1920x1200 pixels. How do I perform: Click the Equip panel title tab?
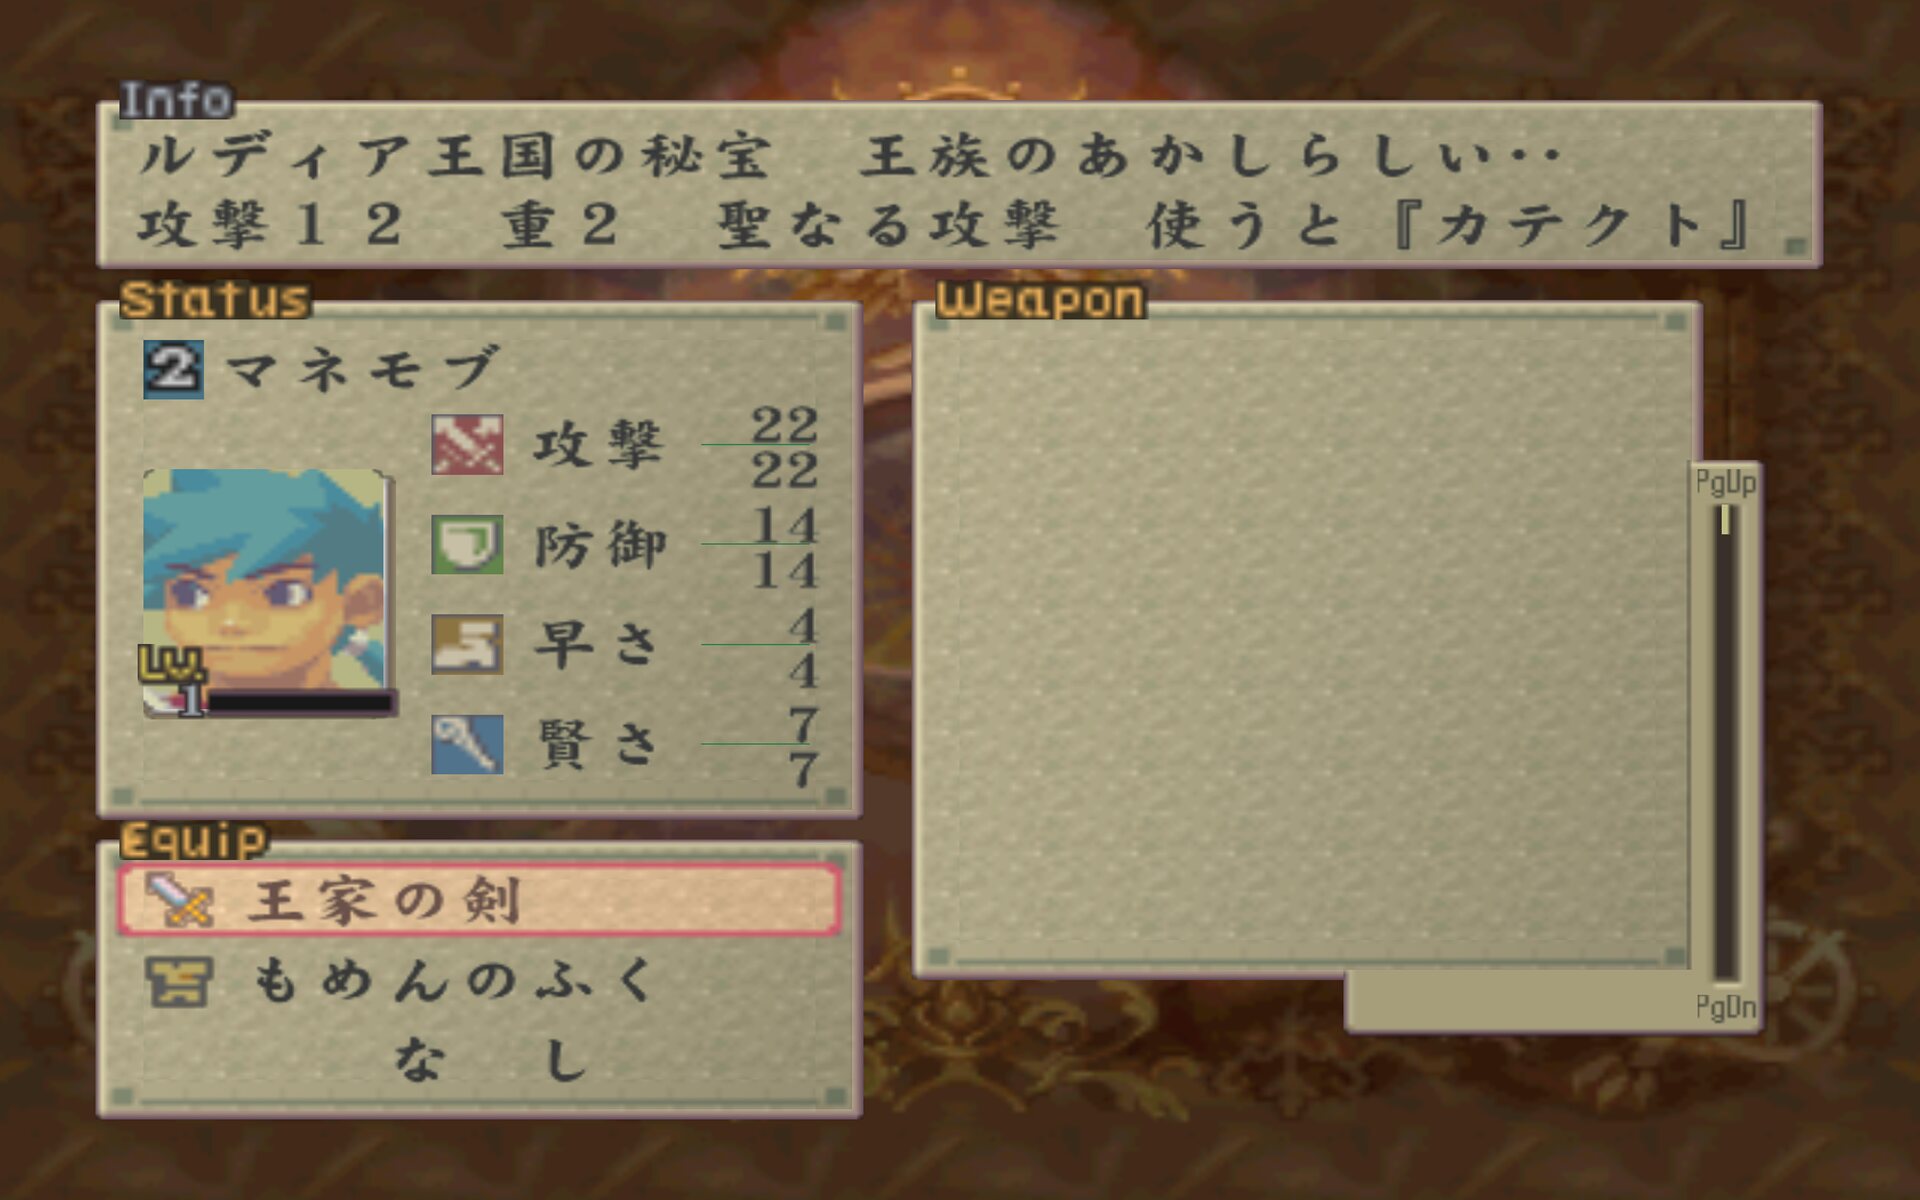click(x=194, y=840)
